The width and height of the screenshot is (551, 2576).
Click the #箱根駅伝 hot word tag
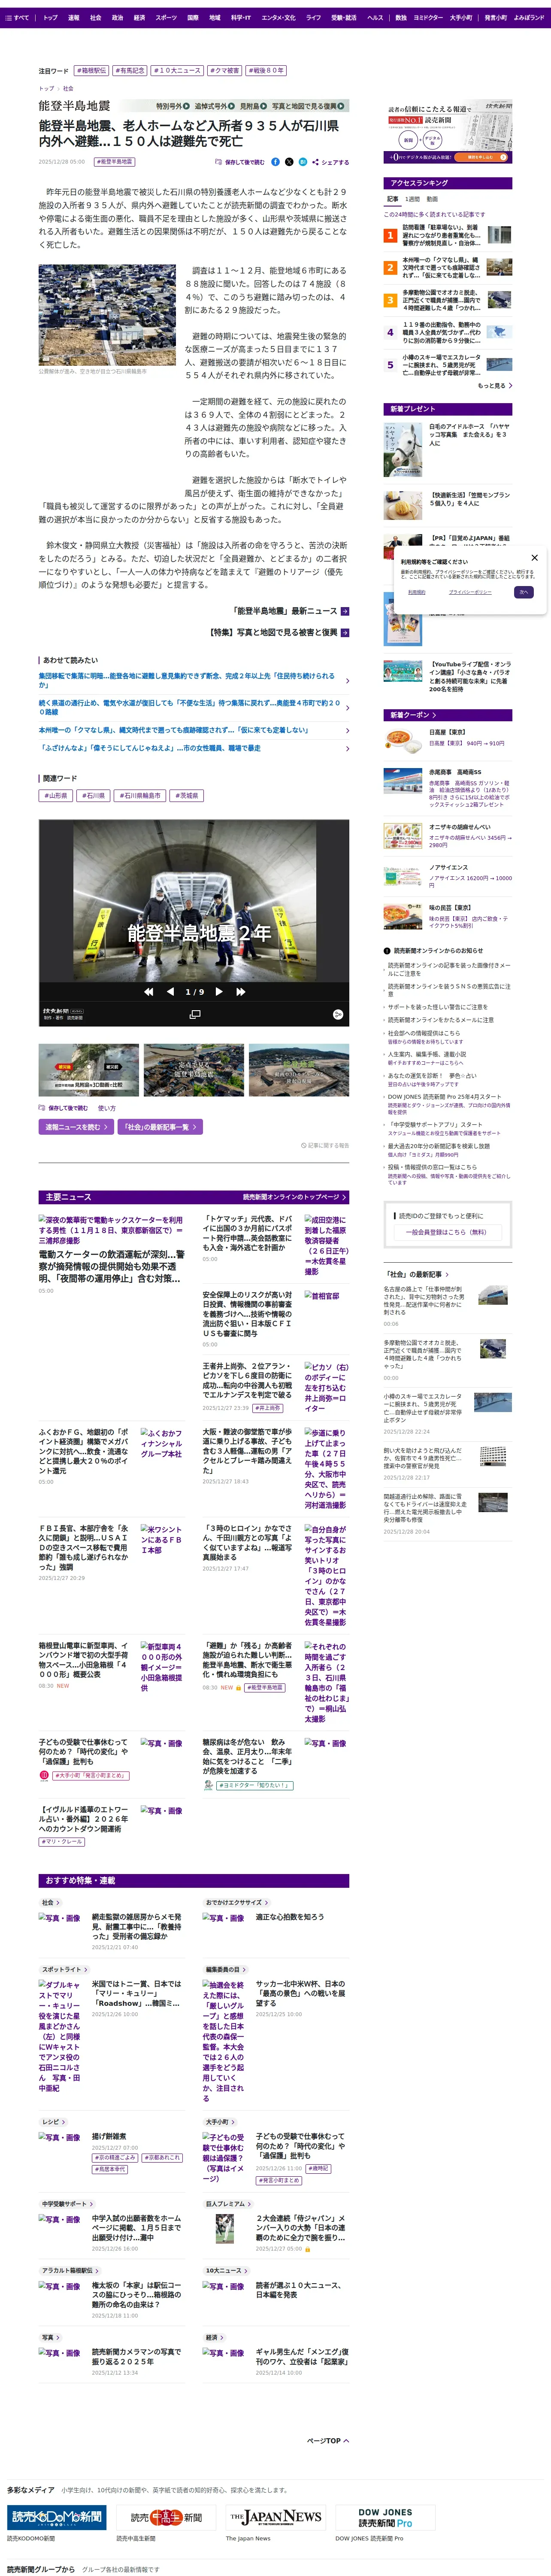click(91, 71)
